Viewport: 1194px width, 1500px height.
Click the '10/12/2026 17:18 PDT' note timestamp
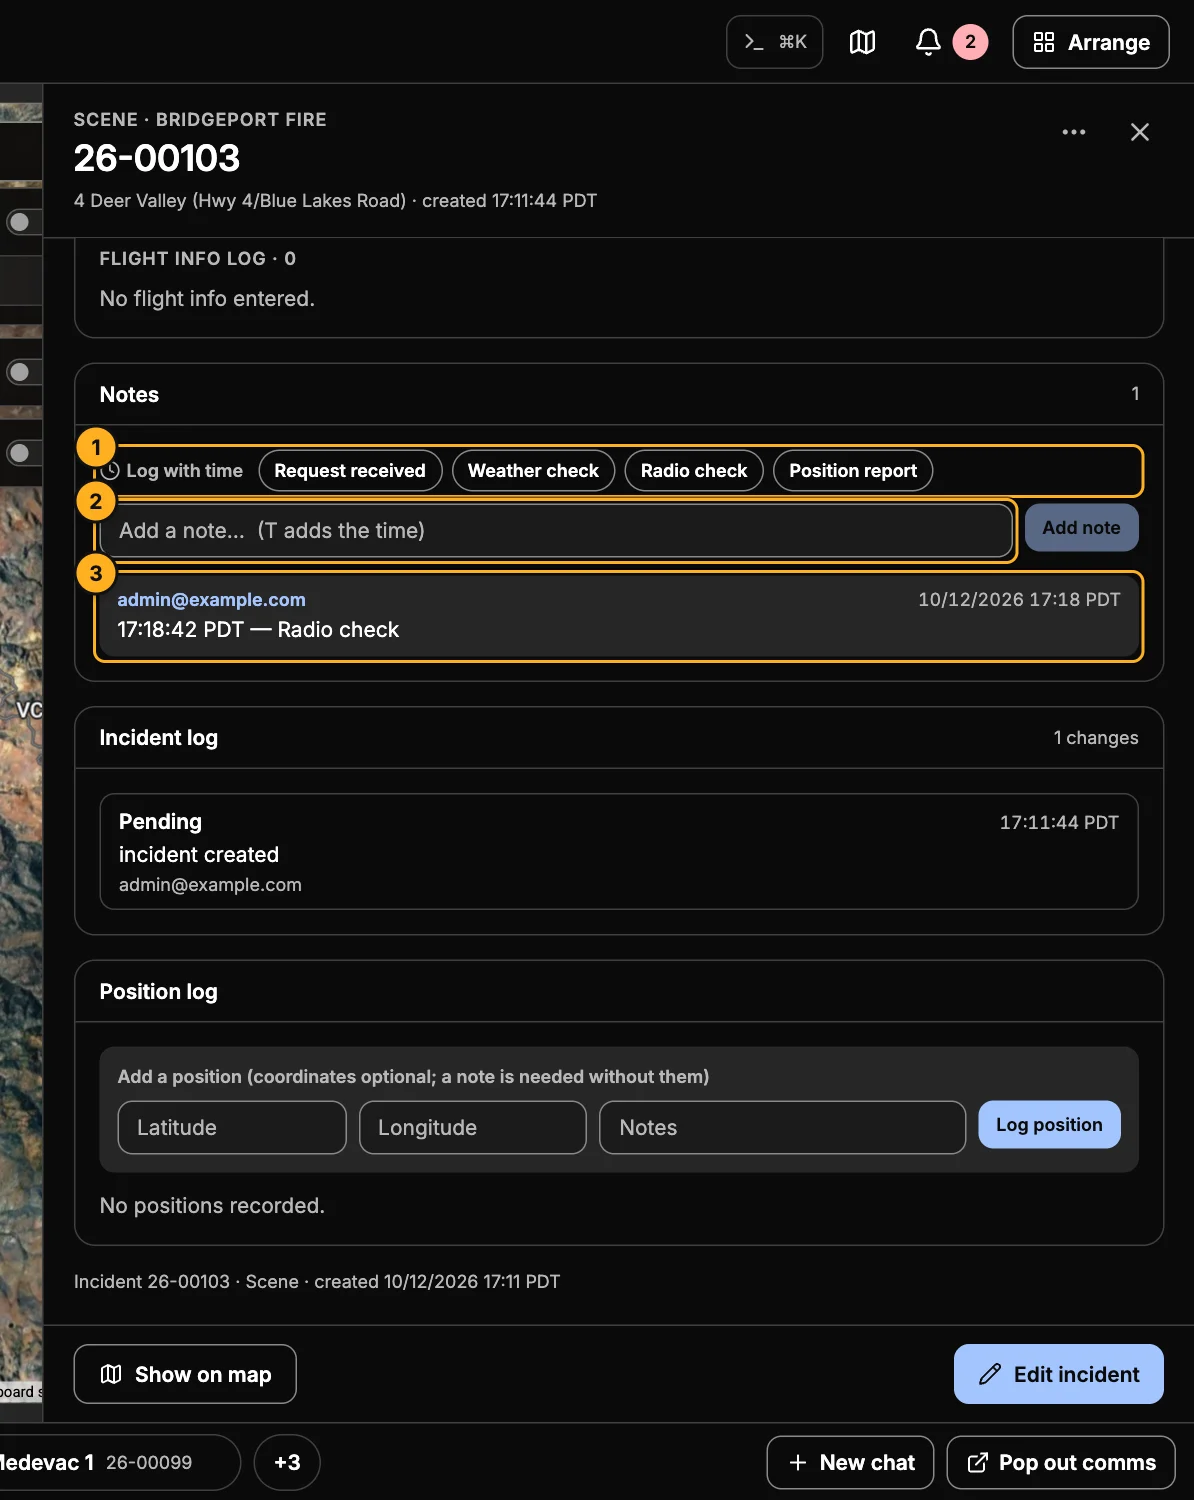(x=1019, y=600)
